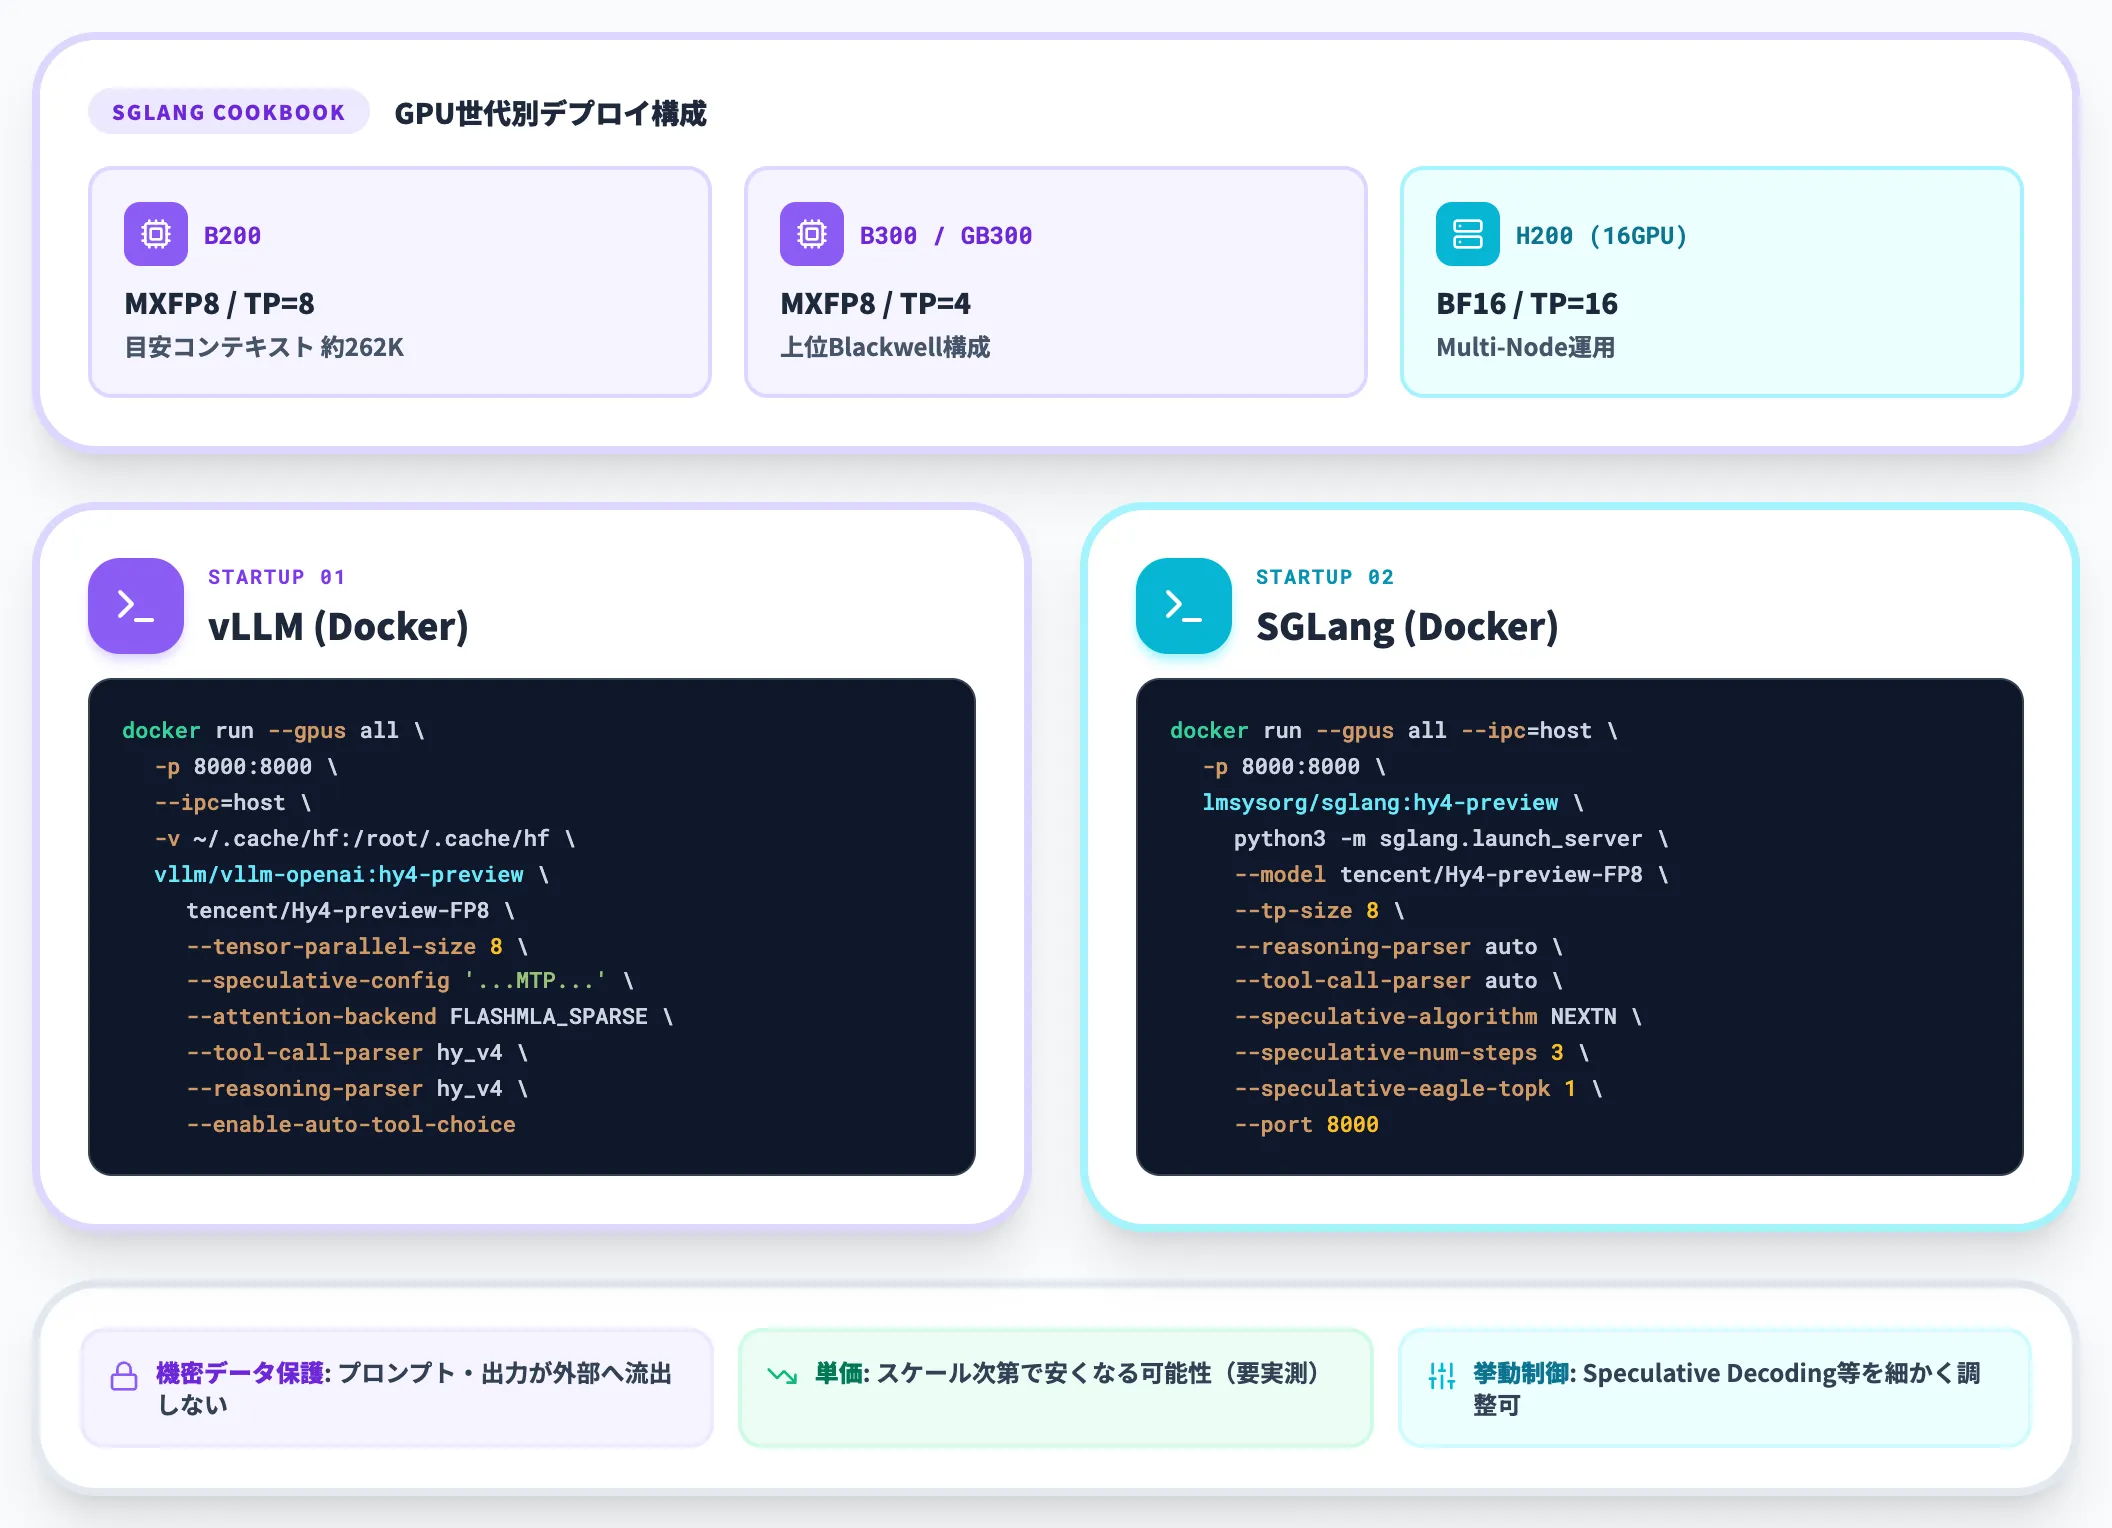Click the H200 server icon
Screen dimensions: 2112x1528
(x=1468, y=234)
